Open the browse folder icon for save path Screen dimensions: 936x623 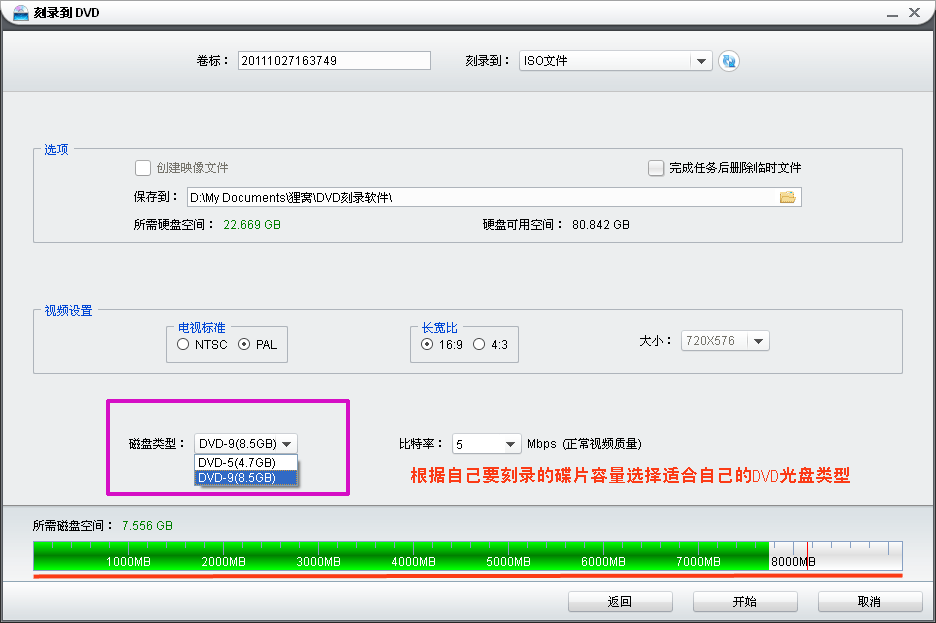(x=787, y=197)
